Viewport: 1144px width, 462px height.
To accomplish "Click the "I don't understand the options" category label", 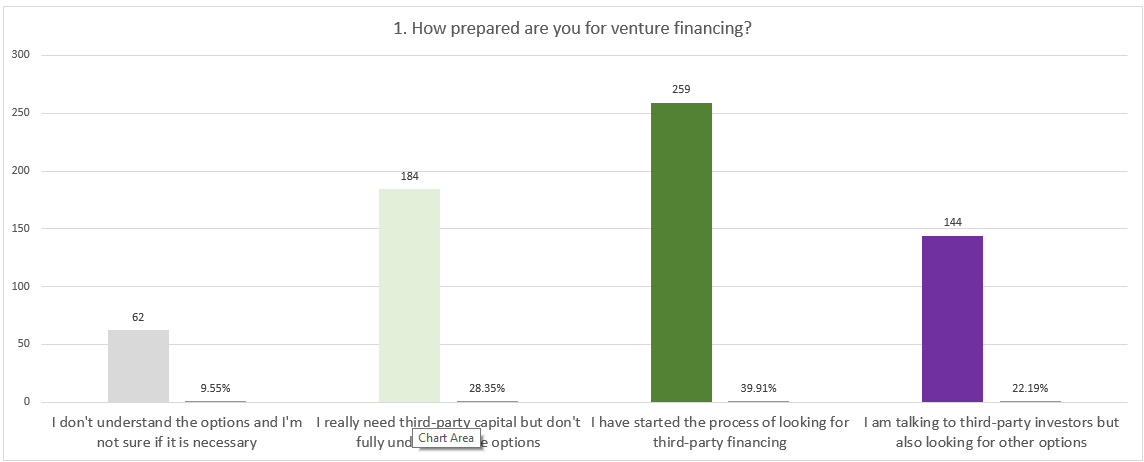I will pyautogui.click(x=178, y=432).
